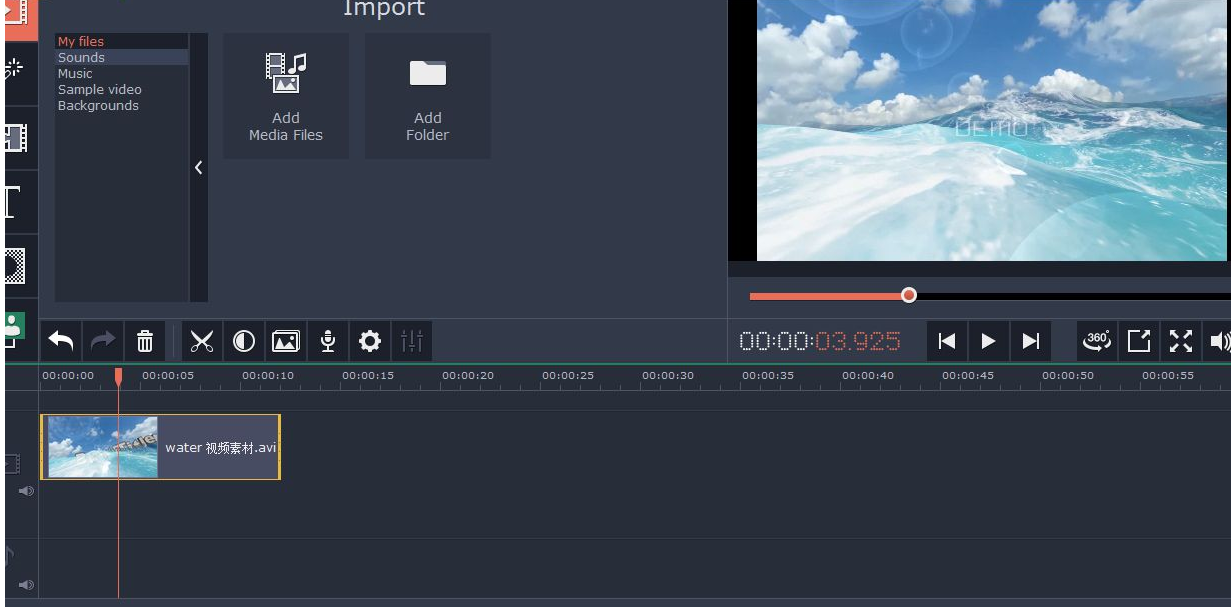Image resolution: width=1231 pixels, height=607 pixels.
Task: Open the person icon tab in the left sidebar
Action: click(x=14, y=326)
